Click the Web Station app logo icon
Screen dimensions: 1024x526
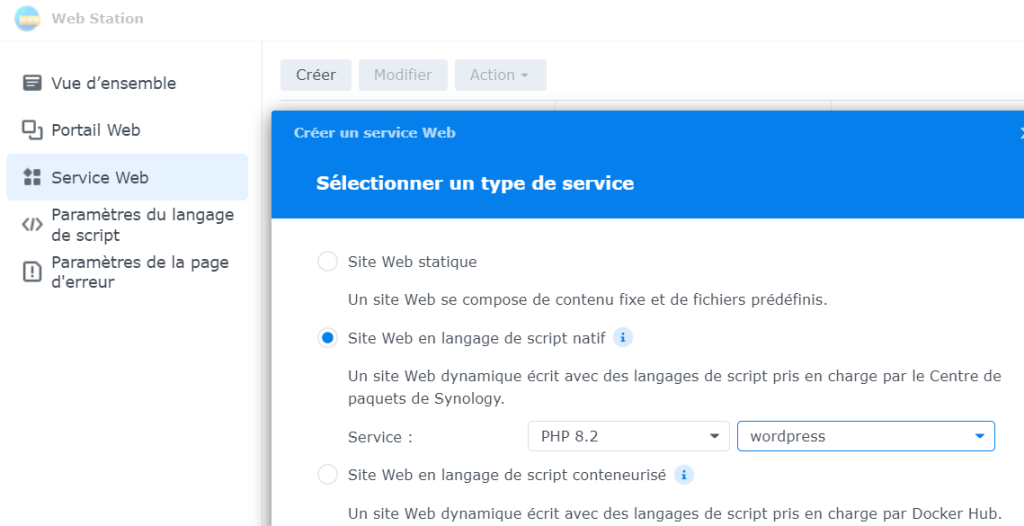pyautogui.click(x=27, y=18)
